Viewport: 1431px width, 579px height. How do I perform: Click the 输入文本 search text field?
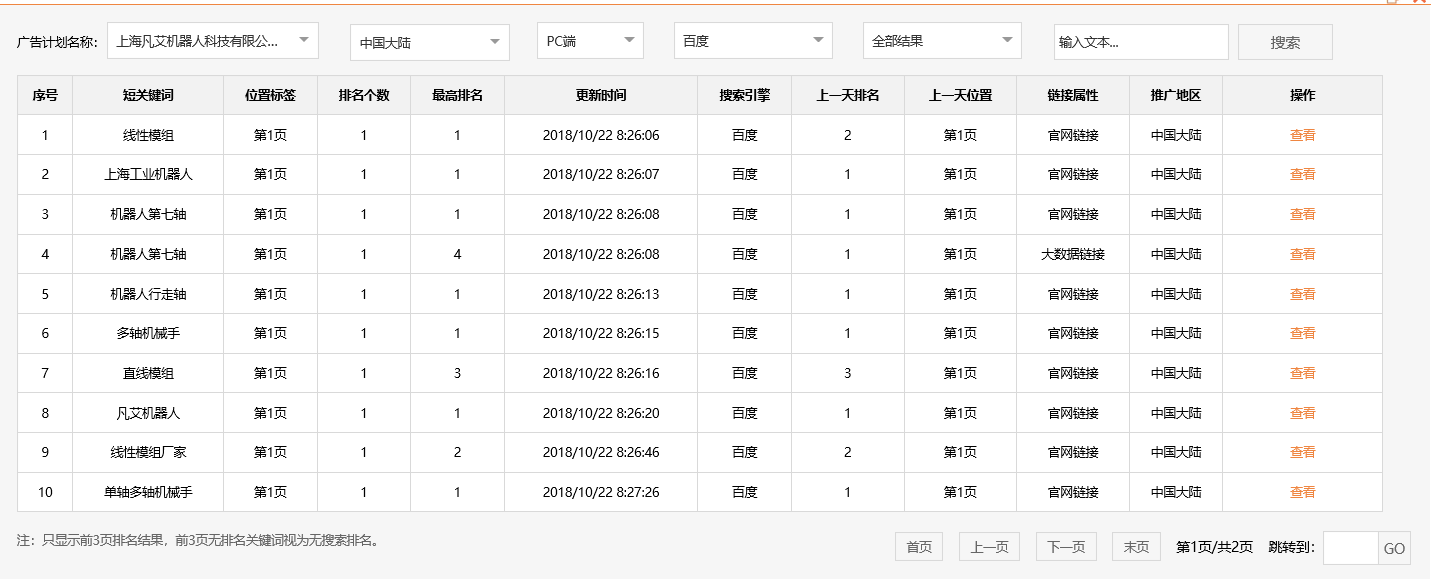(1140, 42)
